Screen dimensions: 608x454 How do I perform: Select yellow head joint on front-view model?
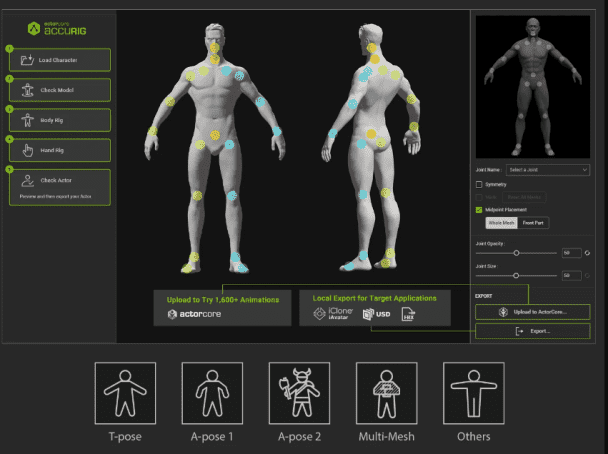click(214, 48)
